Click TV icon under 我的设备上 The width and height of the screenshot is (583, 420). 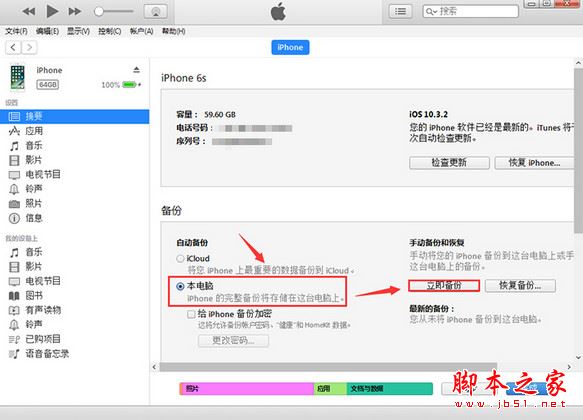[x=14, y=281]
